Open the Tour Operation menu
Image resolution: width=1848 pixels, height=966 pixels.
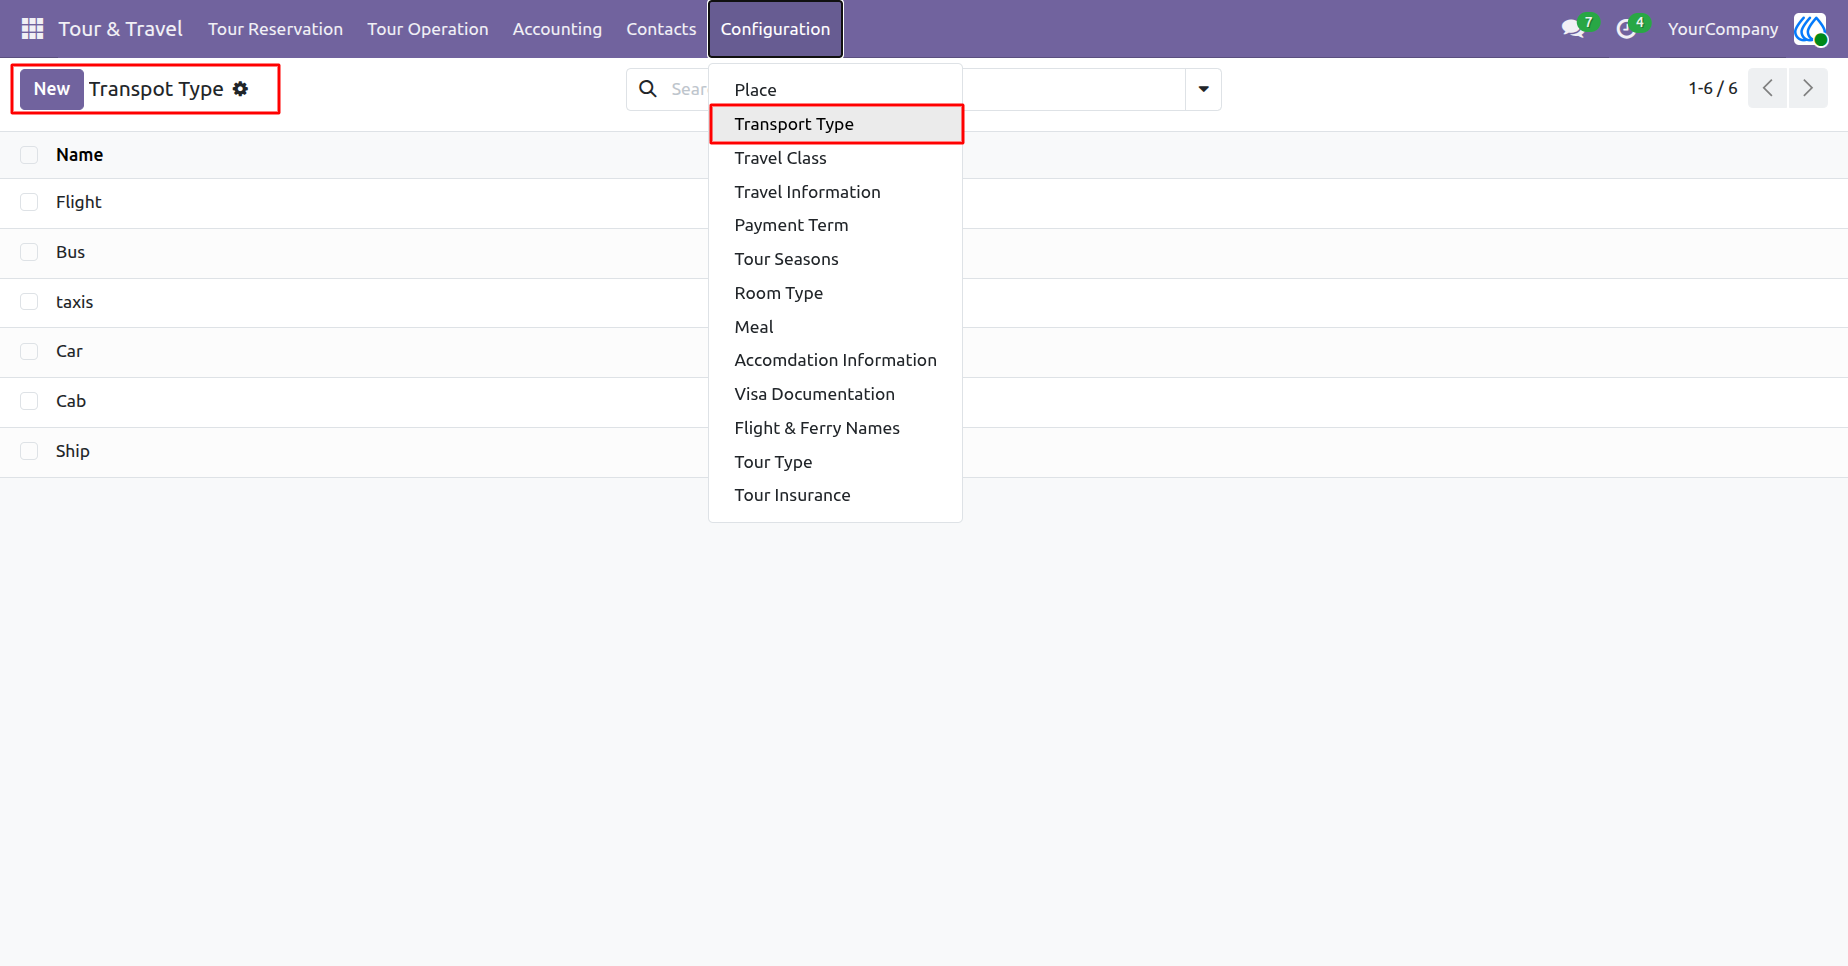click(x=428, y=29)
